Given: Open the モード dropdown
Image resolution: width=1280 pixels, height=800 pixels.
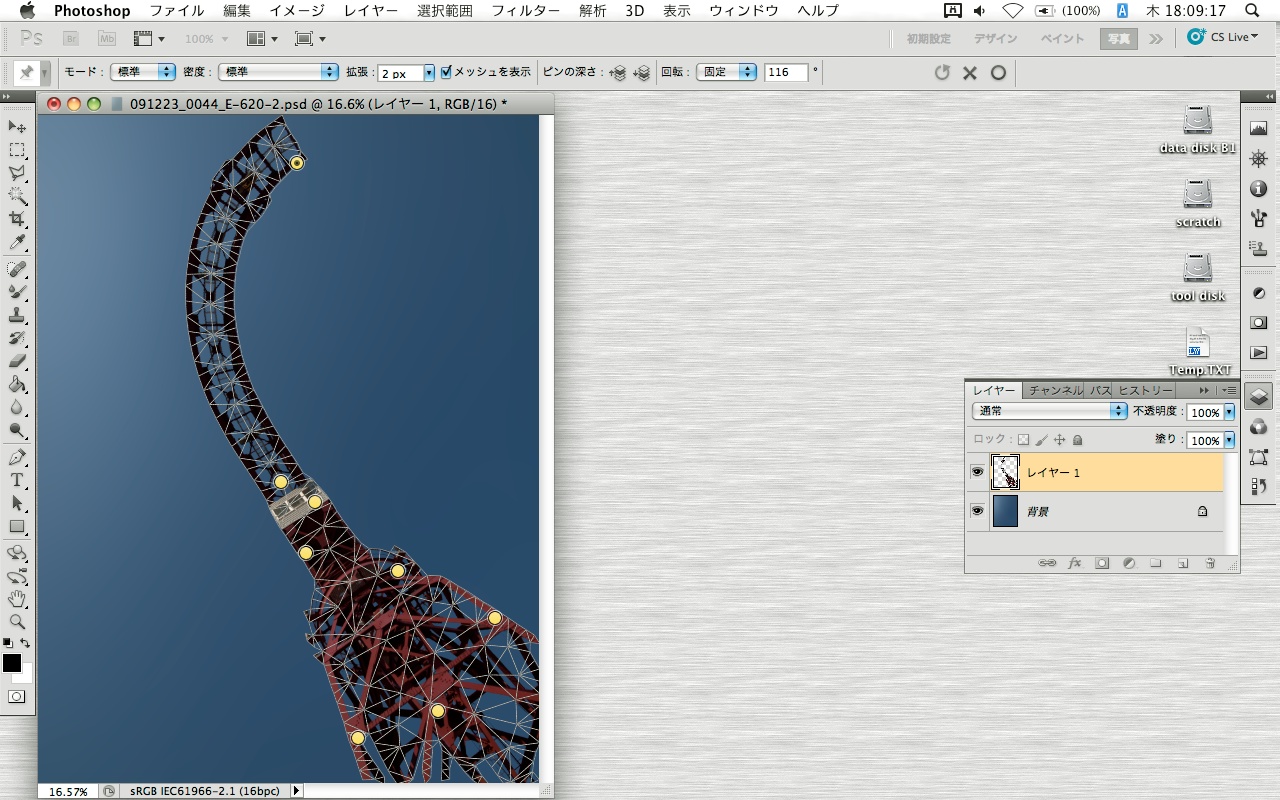Looking at the screenshot, I should coord(141,72).
